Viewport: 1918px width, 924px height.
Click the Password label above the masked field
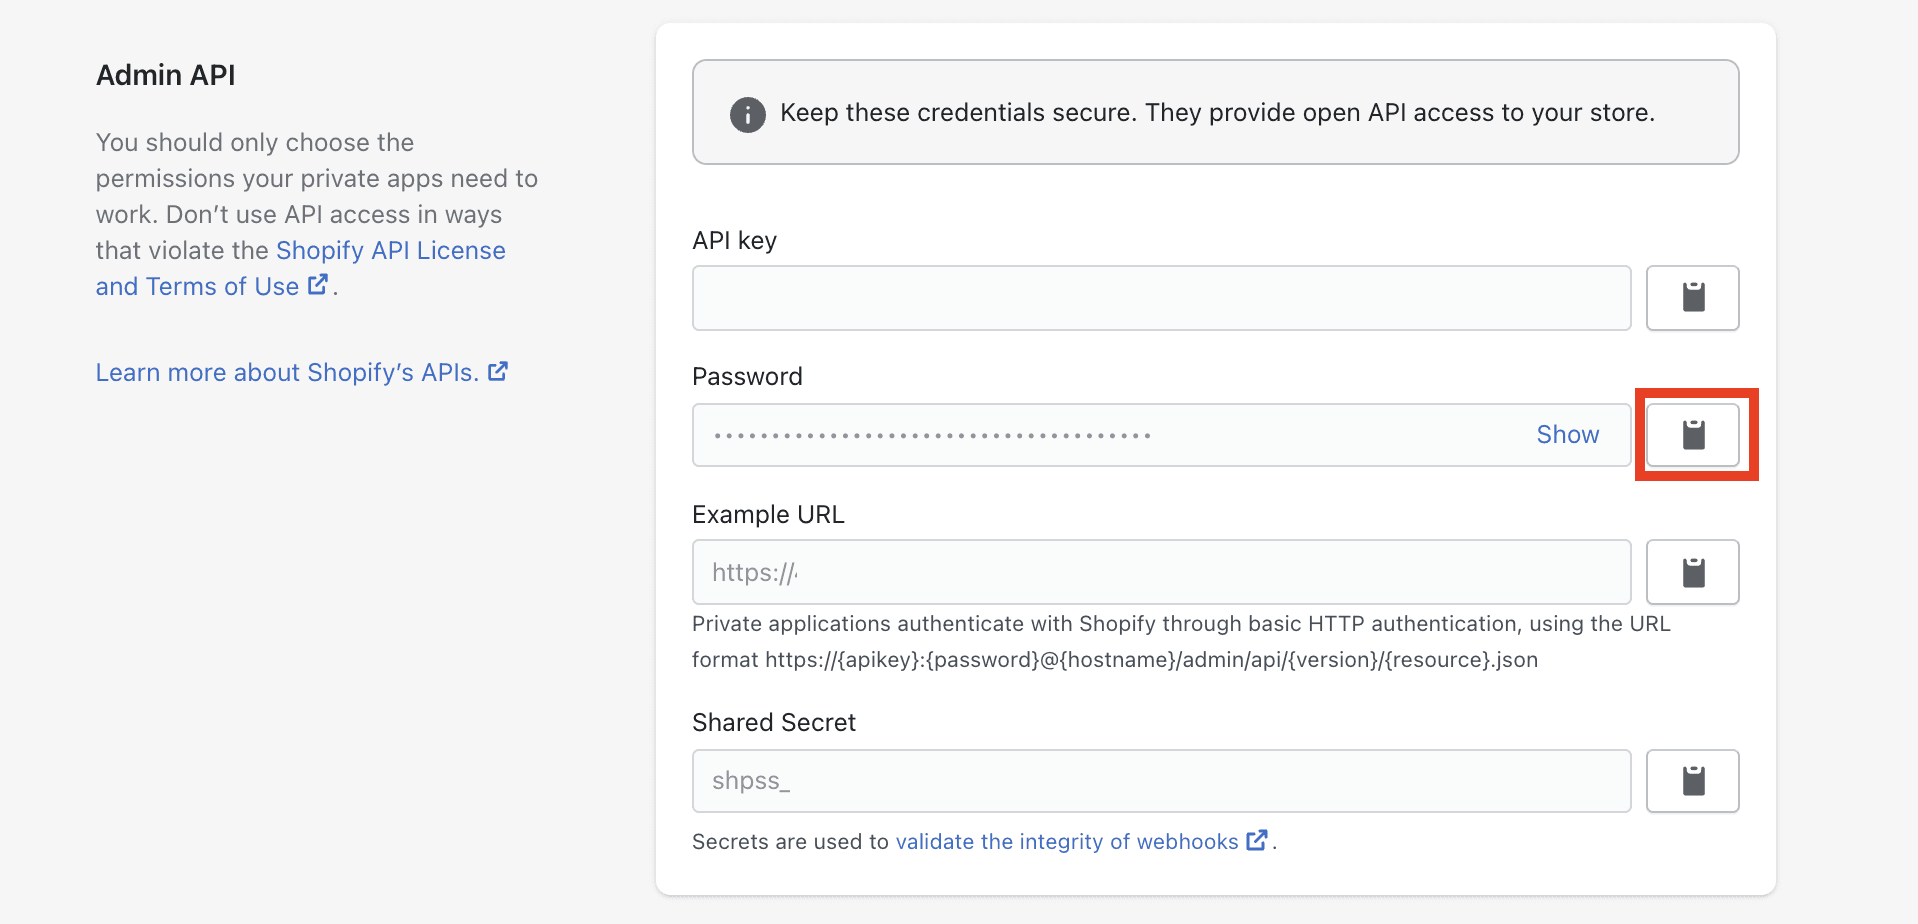[x=747, y=376]
